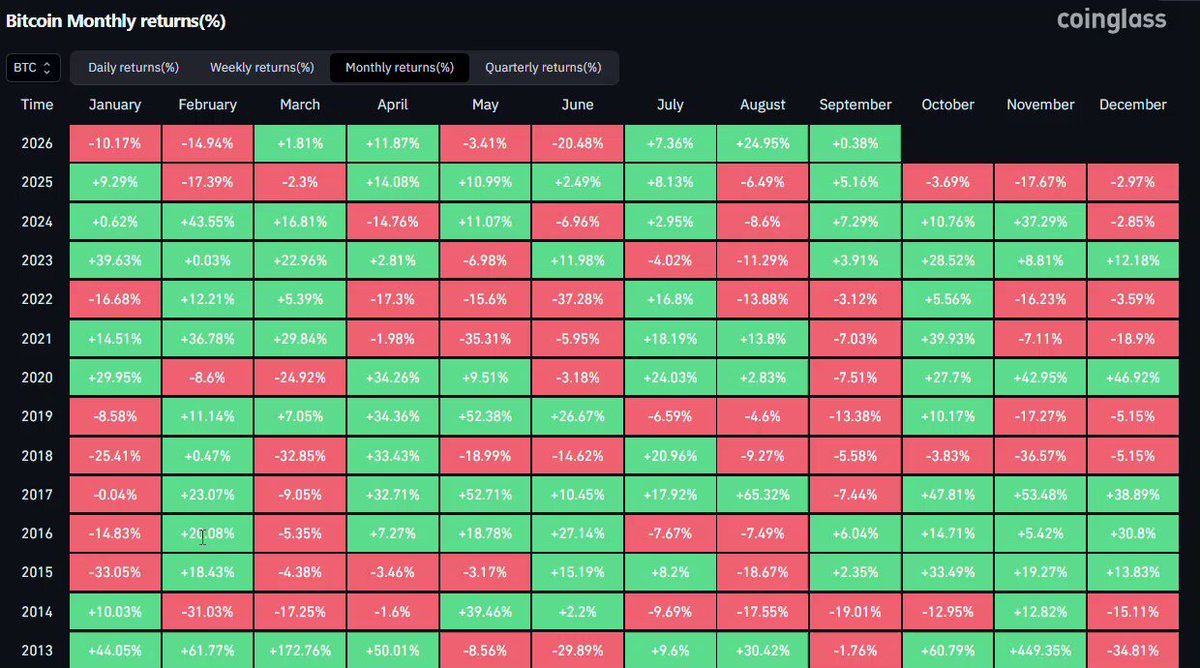The height and width of the screenshot is (668, 1200).
Task: Click the 2023 January cell showing +39.63%
Action: (115, 260)
